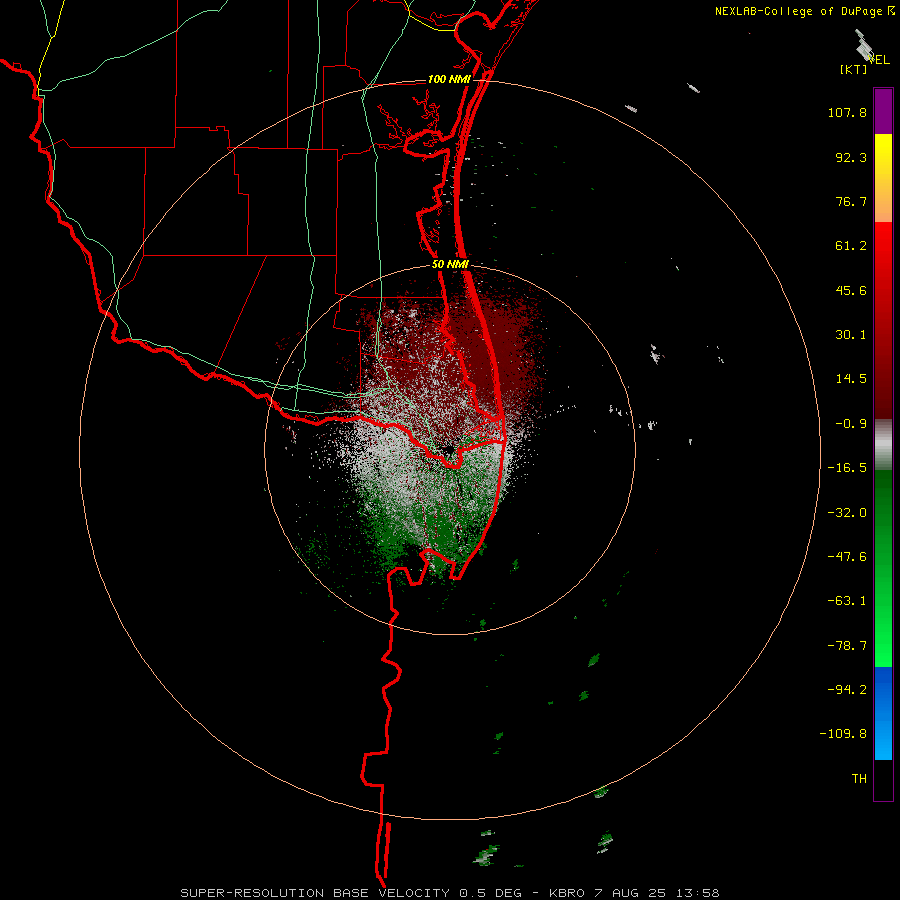Click the -47.6 scale value
Screen dimensions: 900x900
point(847,557)
